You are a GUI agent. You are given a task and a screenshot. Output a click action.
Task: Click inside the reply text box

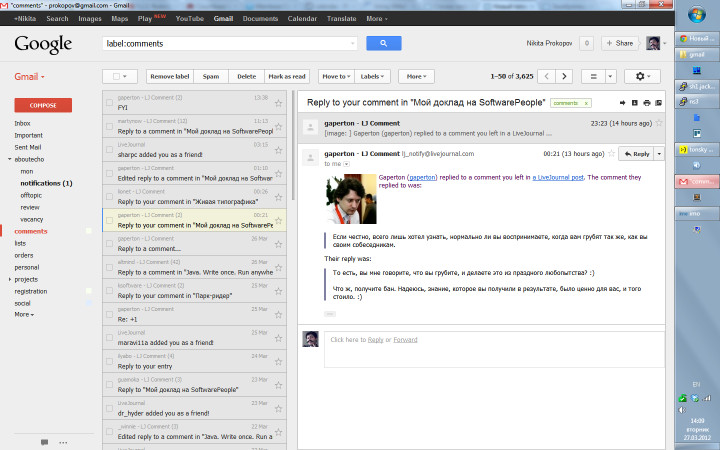pyautogui.click(x=494, y=349)
